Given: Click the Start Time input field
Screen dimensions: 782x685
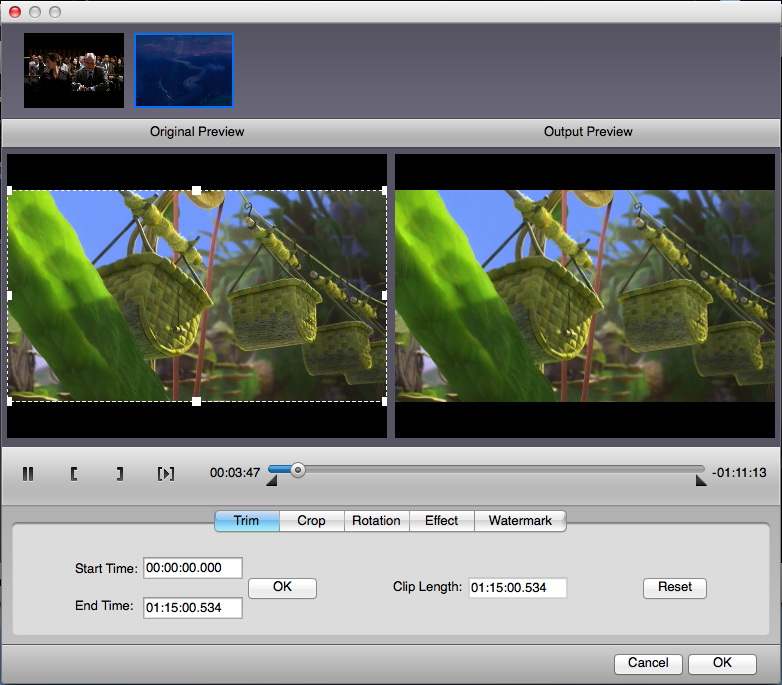Looking at the screenshot, I should tap(193, 568).
